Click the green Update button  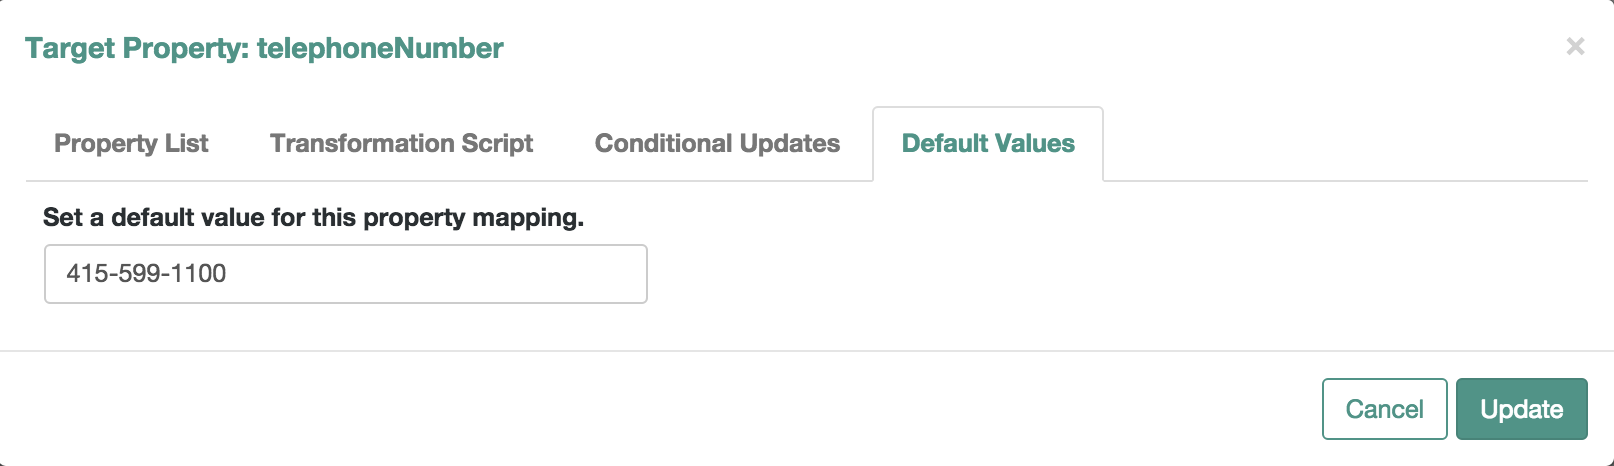(x=1521, y=409)
